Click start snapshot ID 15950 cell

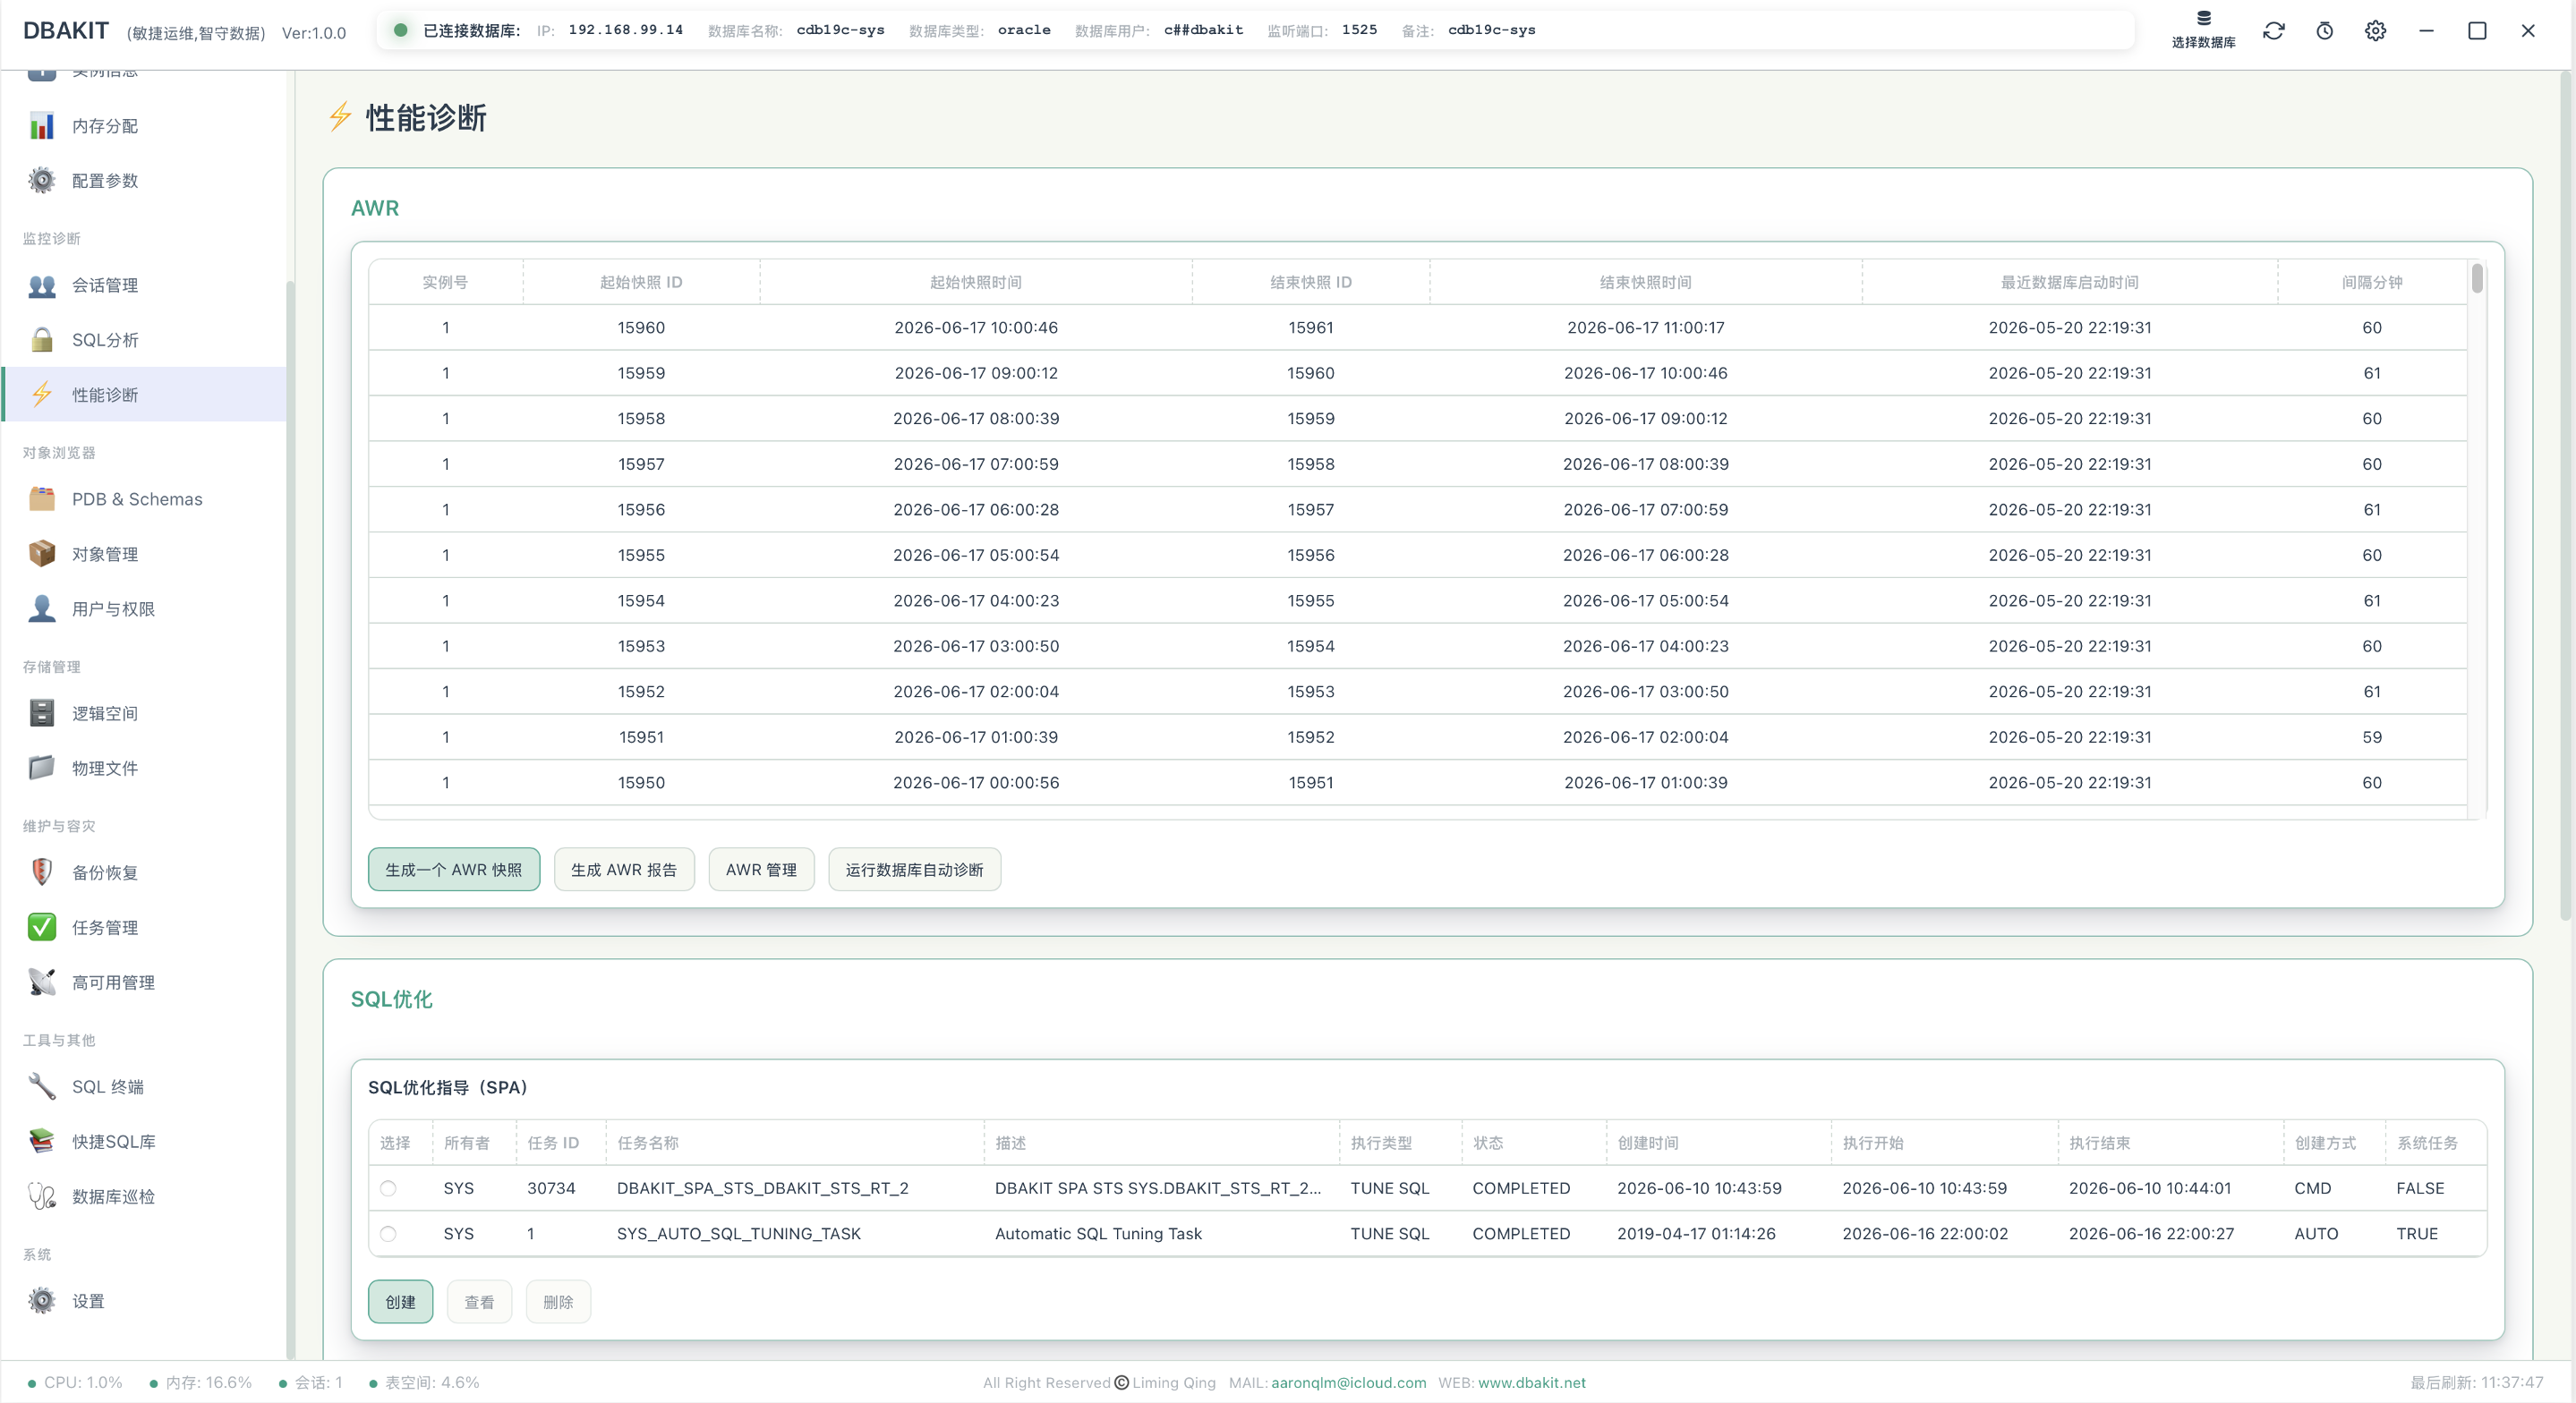[641, 783]
